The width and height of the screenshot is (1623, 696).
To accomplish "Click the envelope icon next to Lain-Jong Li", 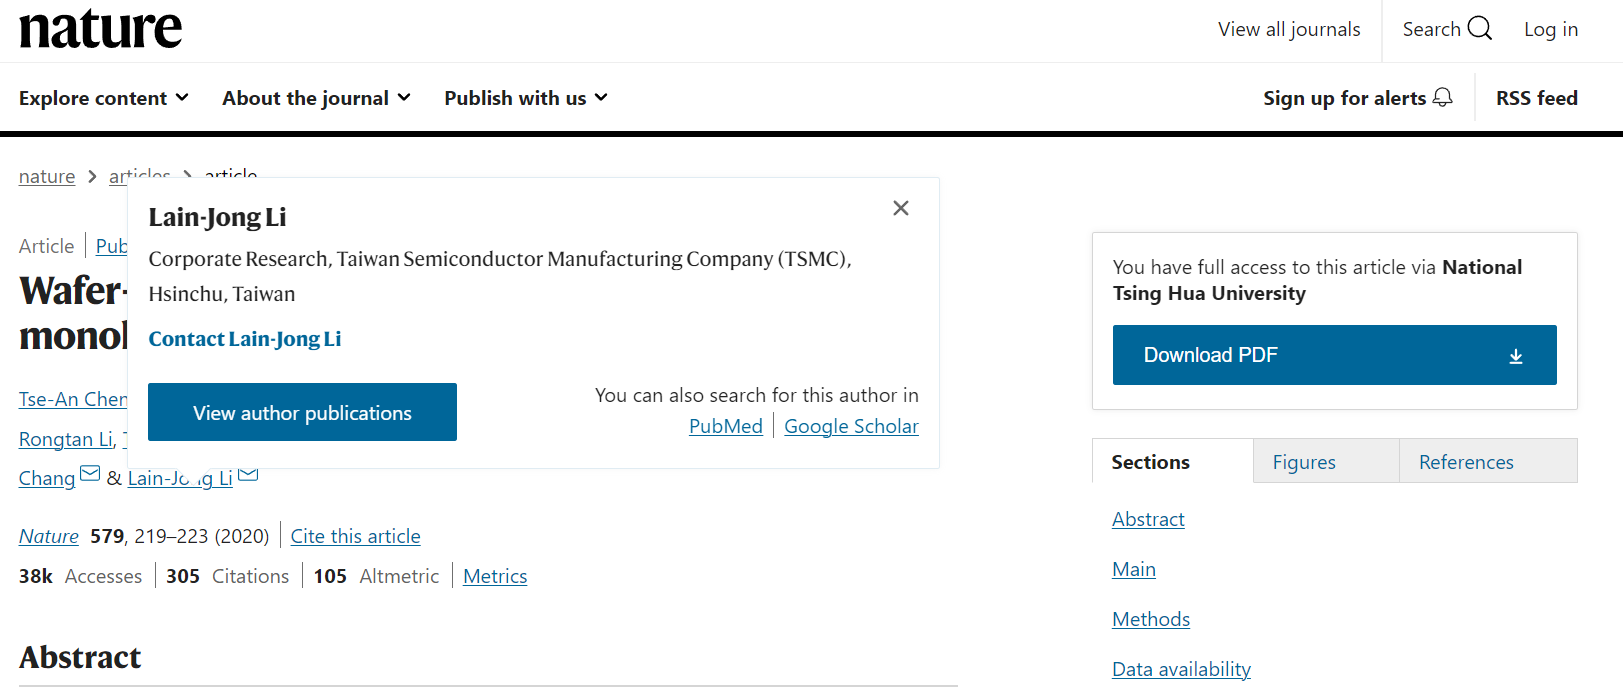I will pyautogui.click(x=248, y=474).
